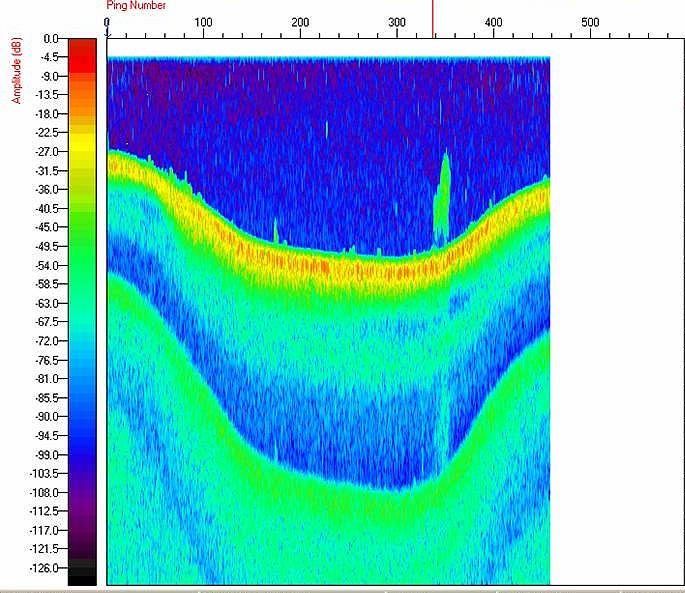Image resolution: width=685 pixels, height=593 pixels.
Task: Pick the yellow band near -27.0 dB
Action: tap(82, 151)
